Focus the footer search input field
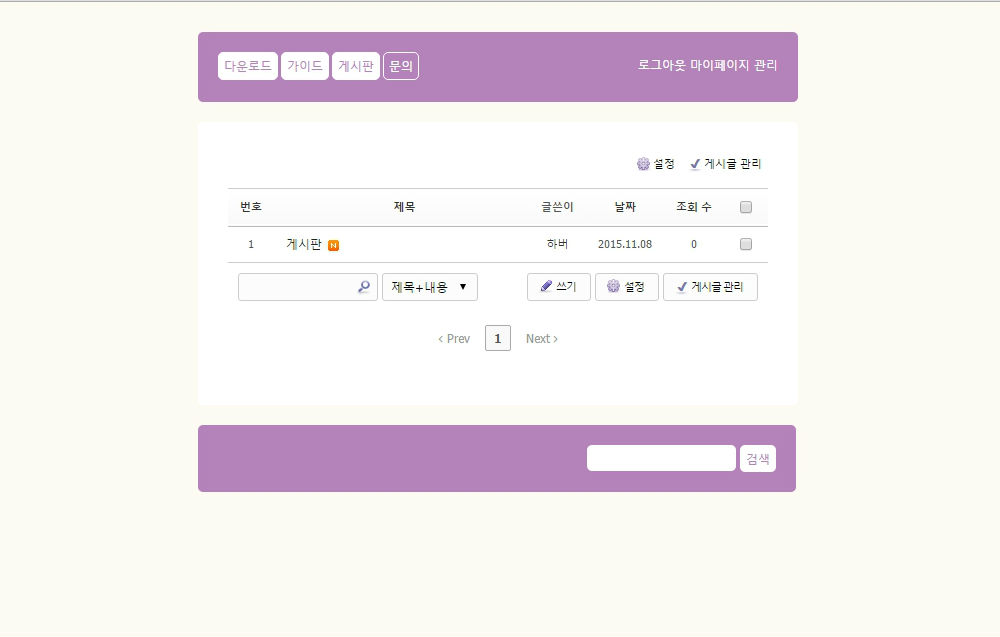The width and height of the screenshot is (1000, 637). tap(661, 458)
